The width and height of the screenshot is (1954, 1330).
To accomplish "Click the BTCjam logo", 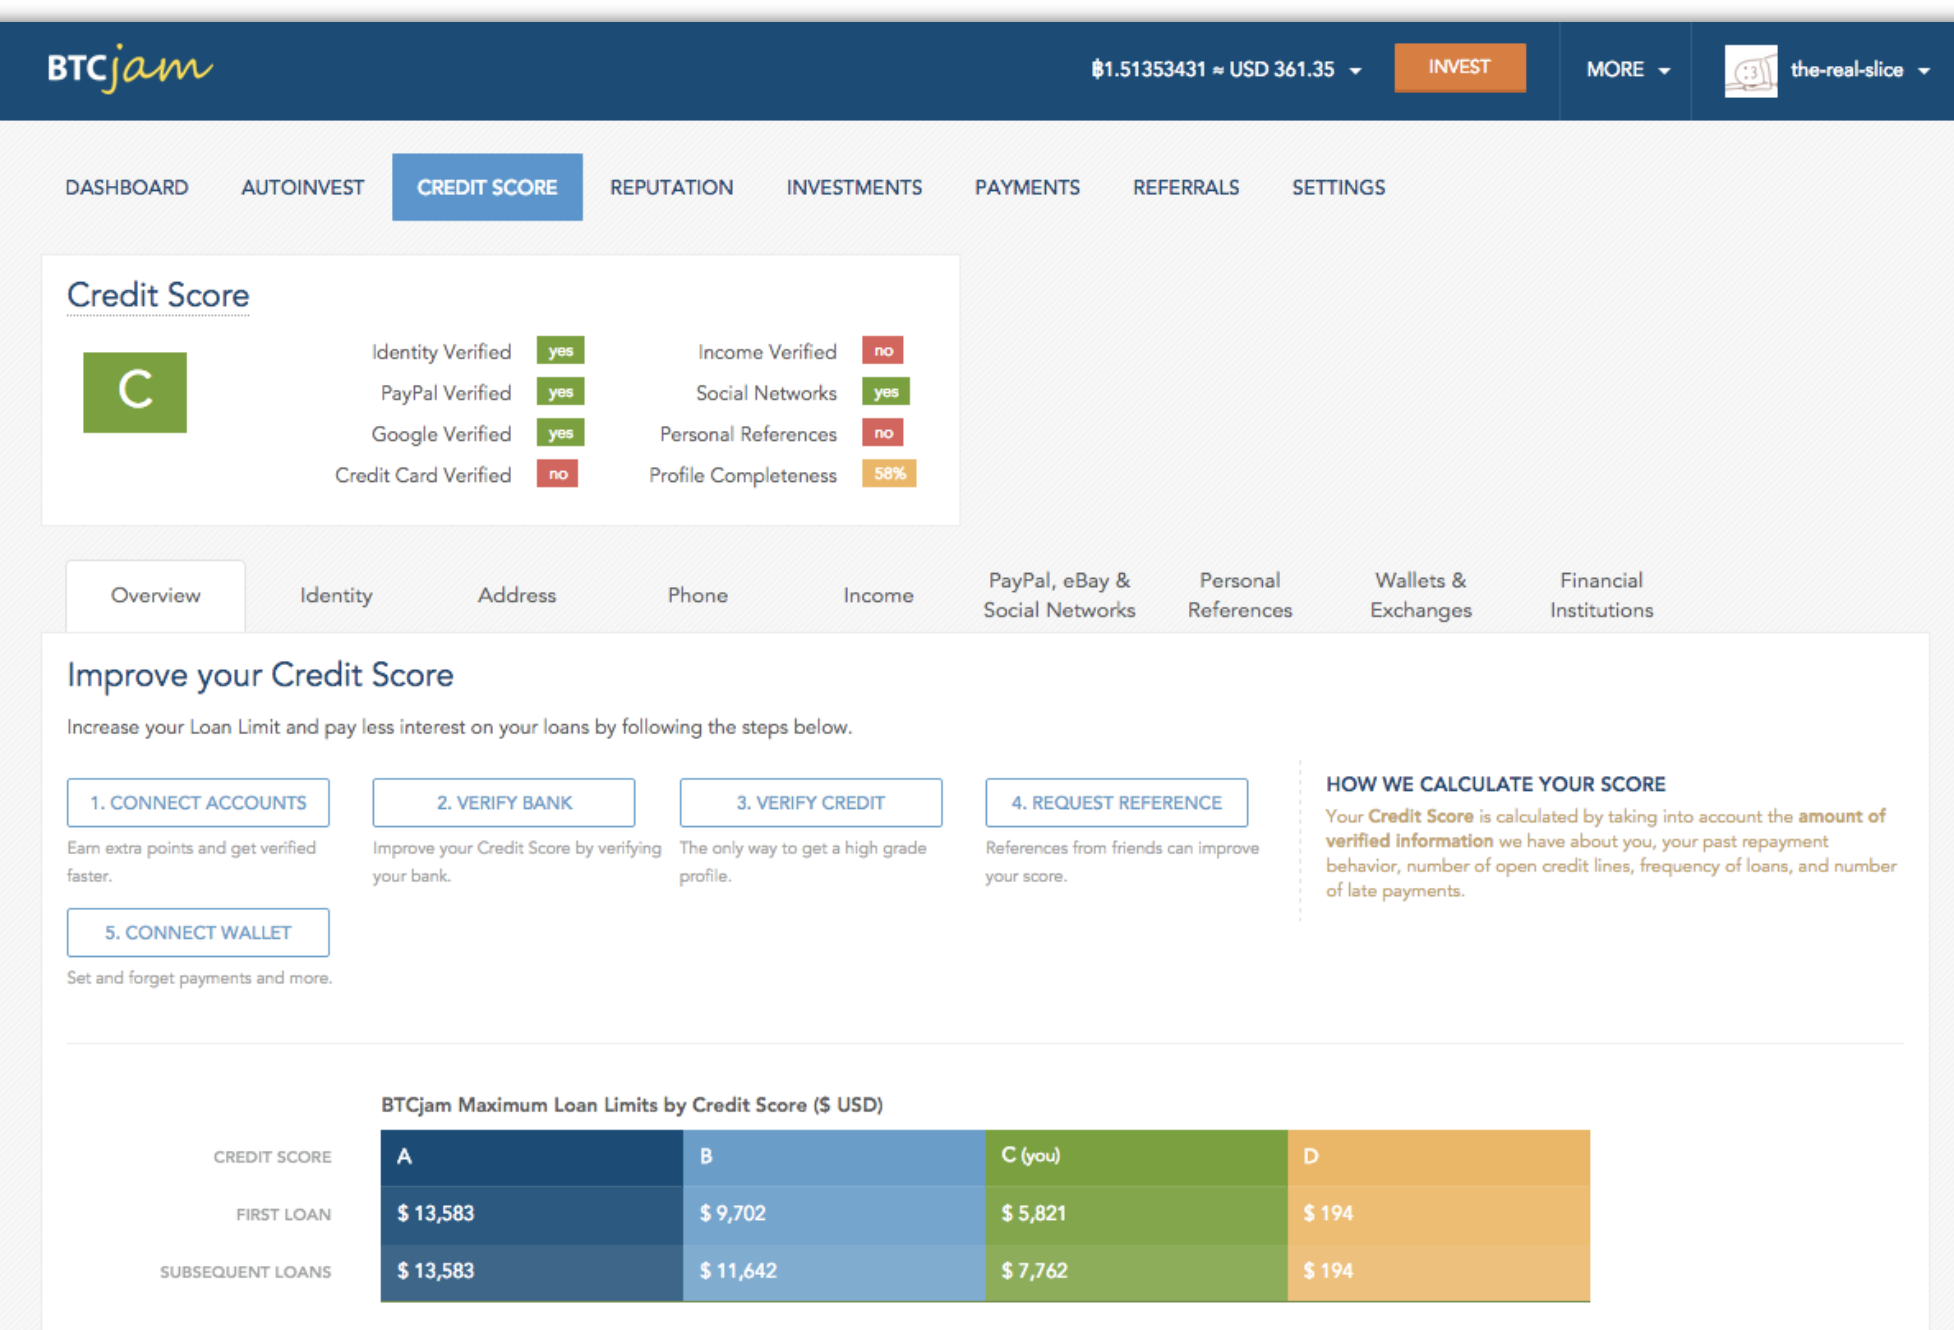I will click(x=129, y=68).
